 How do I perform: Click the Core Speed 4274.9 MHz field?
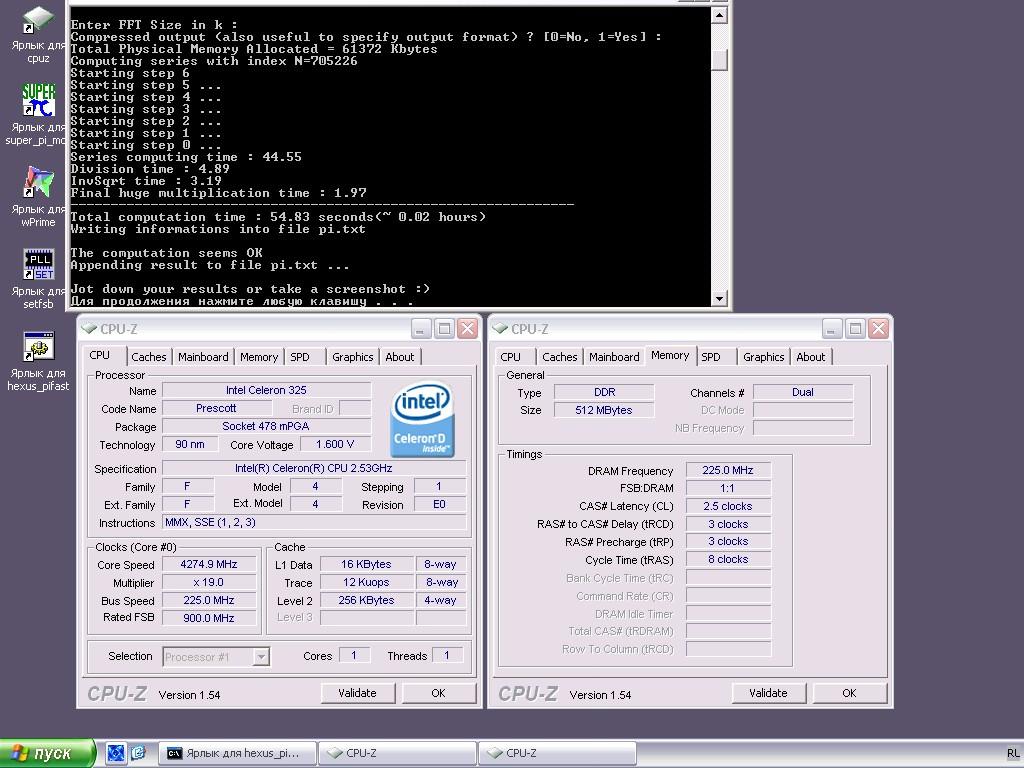coord(209,564)
